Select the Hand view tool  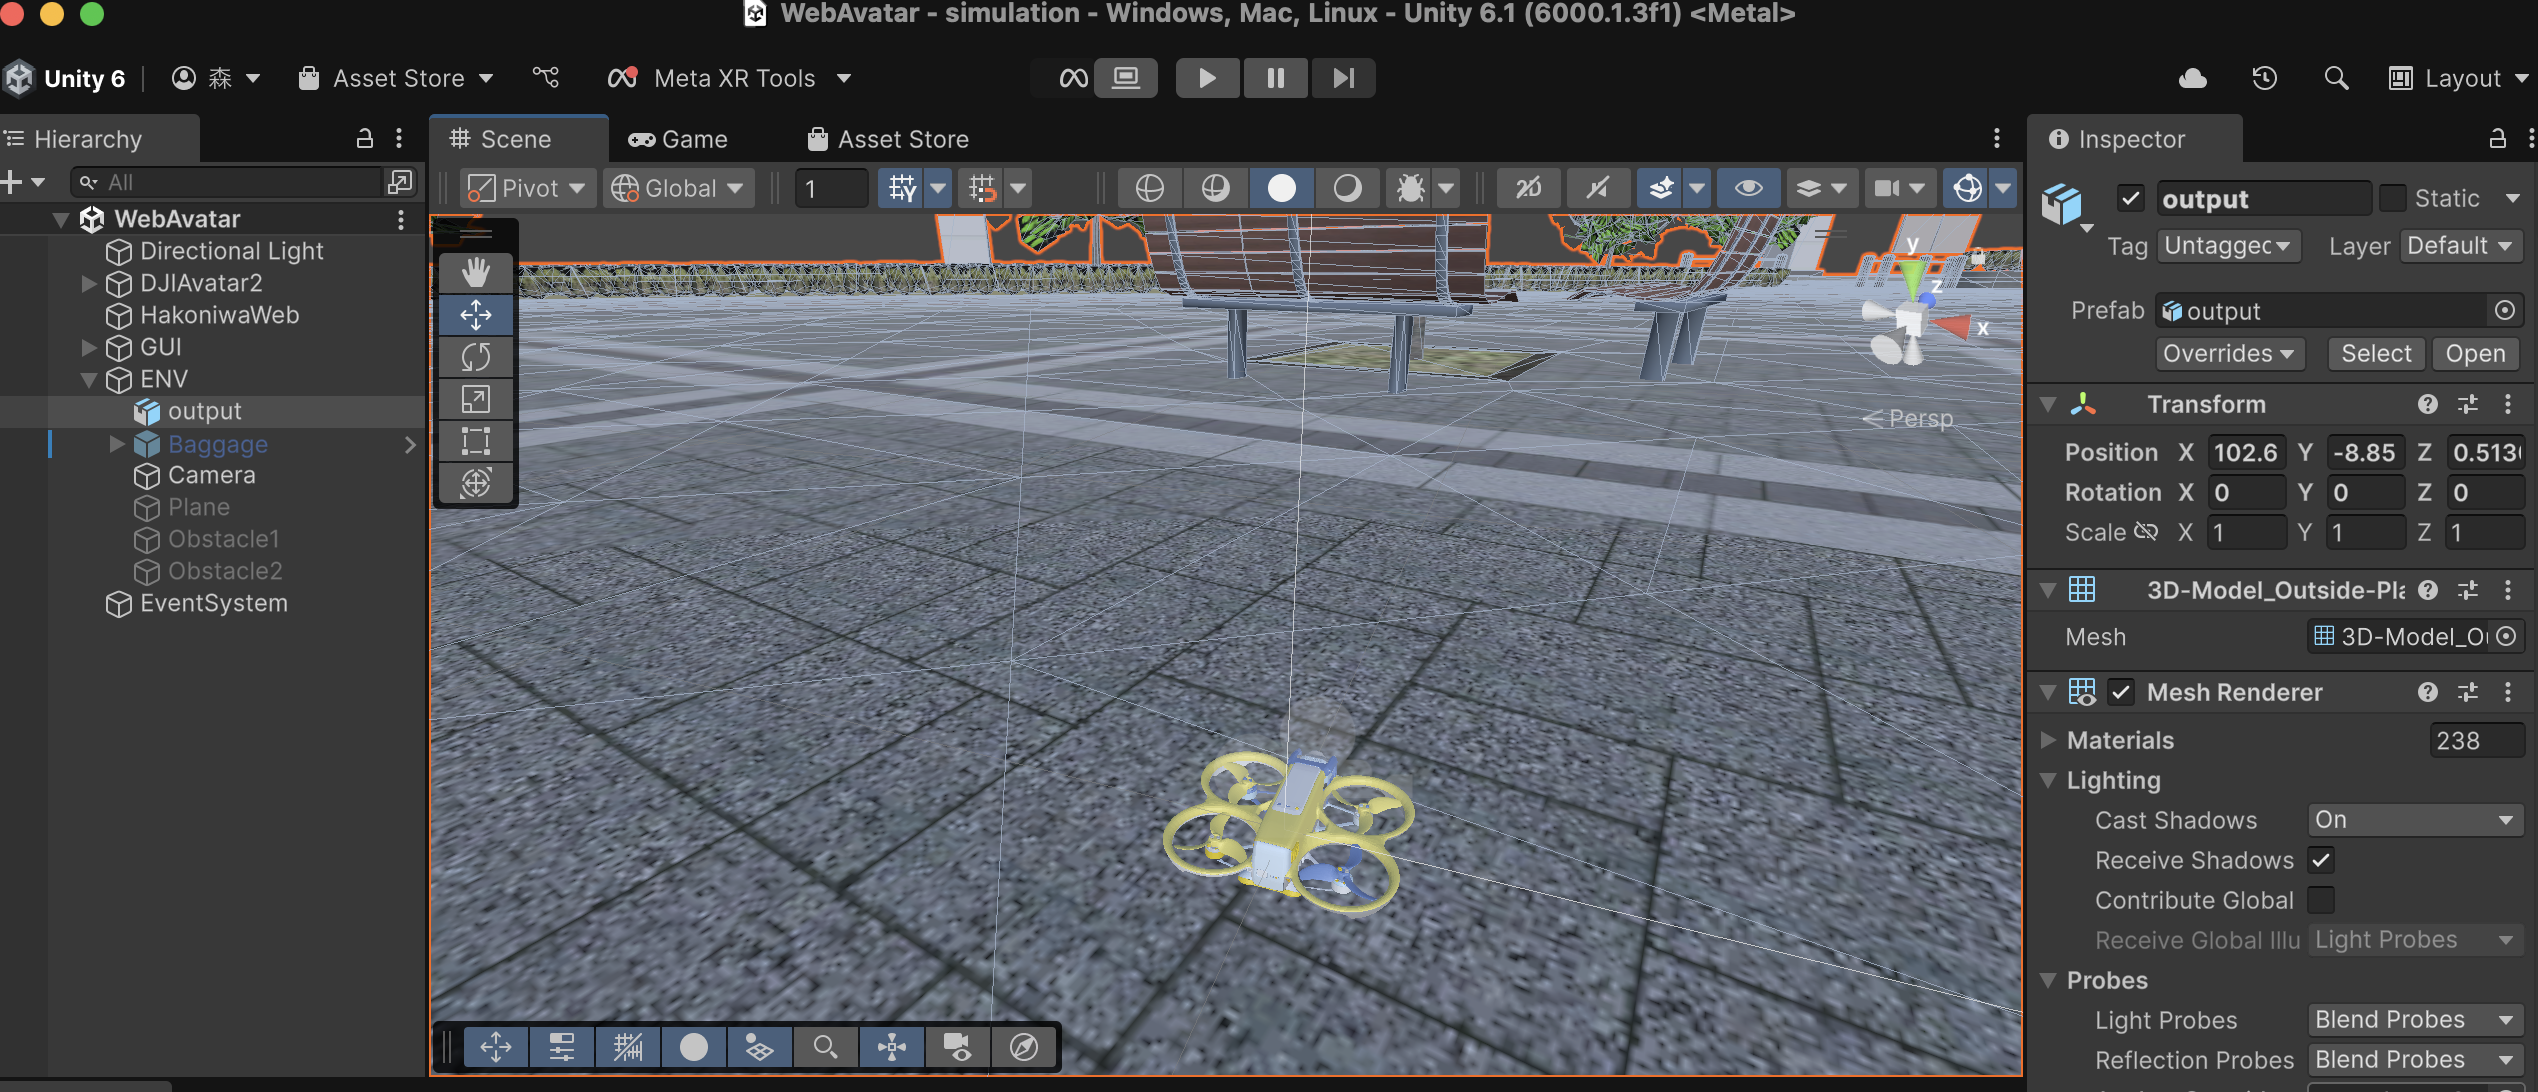point(475,272)
